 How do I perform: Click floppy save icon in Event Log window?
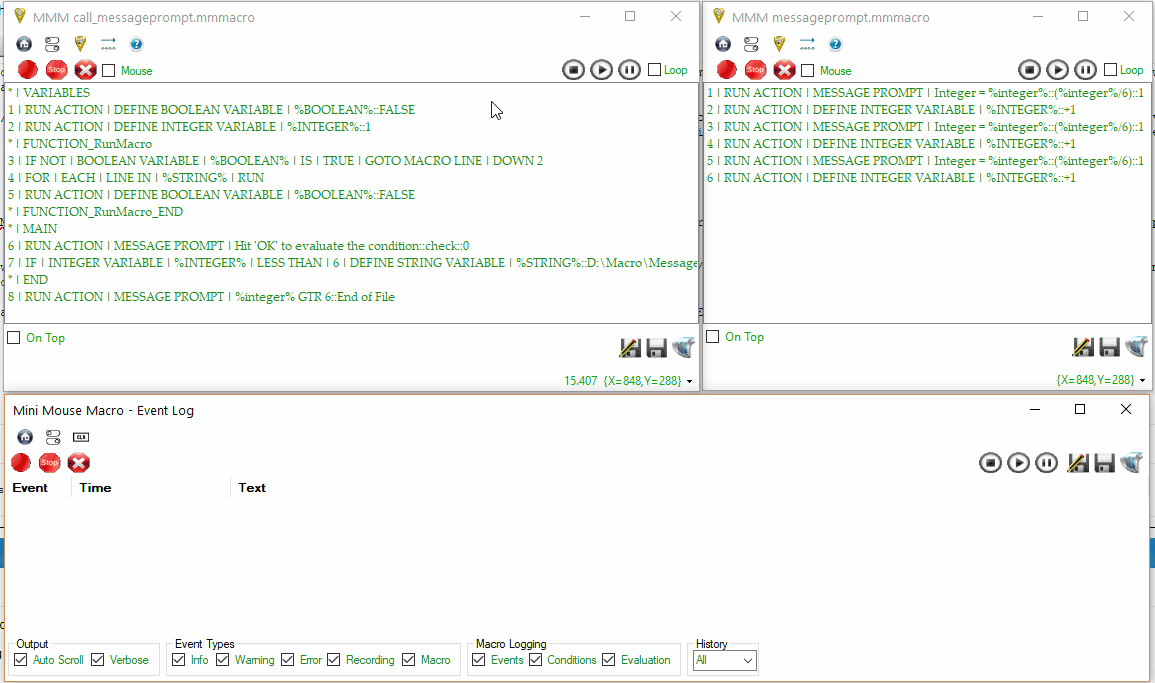1104,463
